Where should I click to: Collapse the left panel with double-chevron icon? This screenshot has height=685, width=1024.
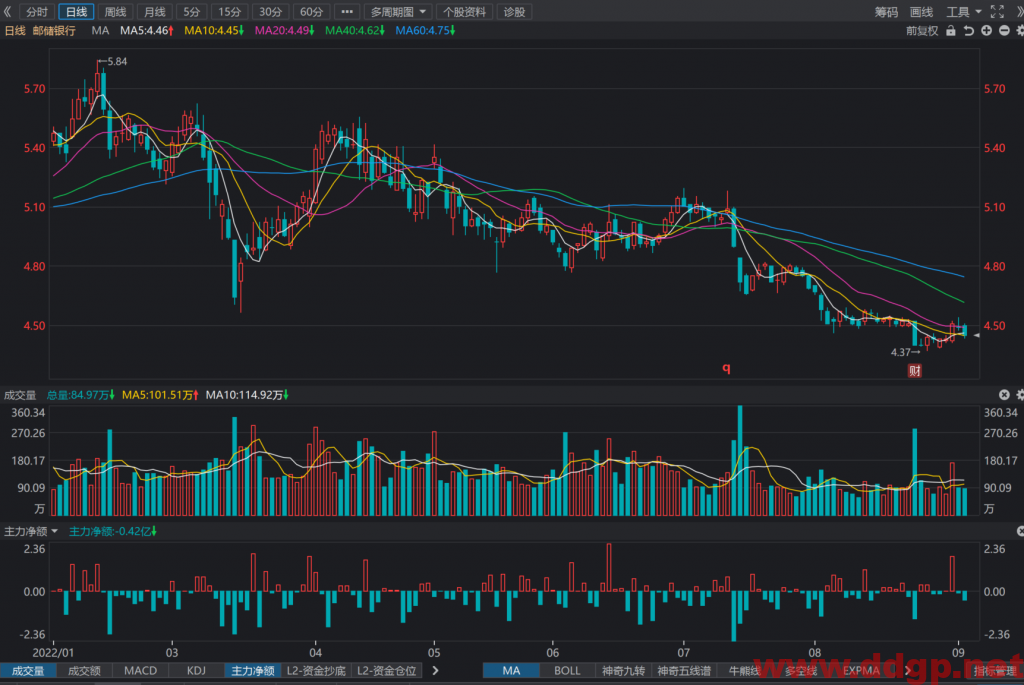tap(8, 12)
